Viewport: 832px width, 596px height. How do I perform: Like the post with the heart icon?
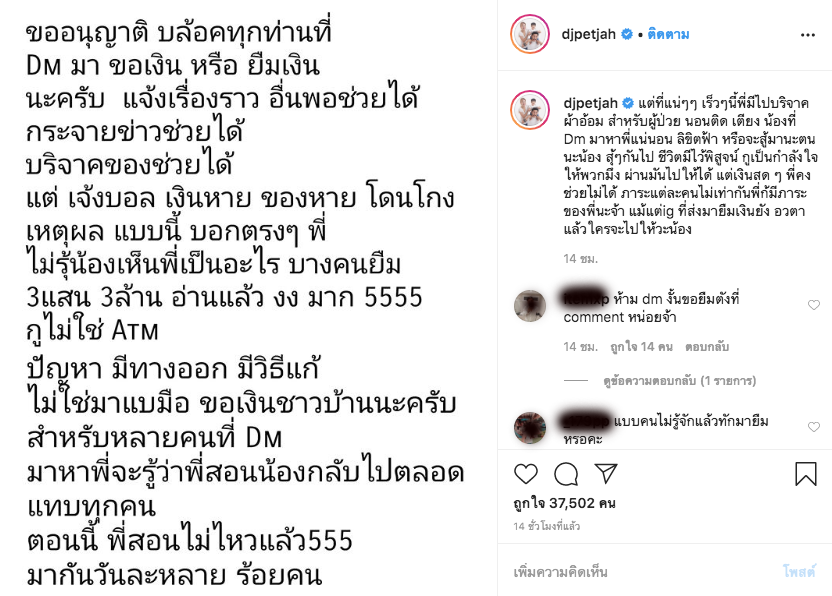(526, 473)
